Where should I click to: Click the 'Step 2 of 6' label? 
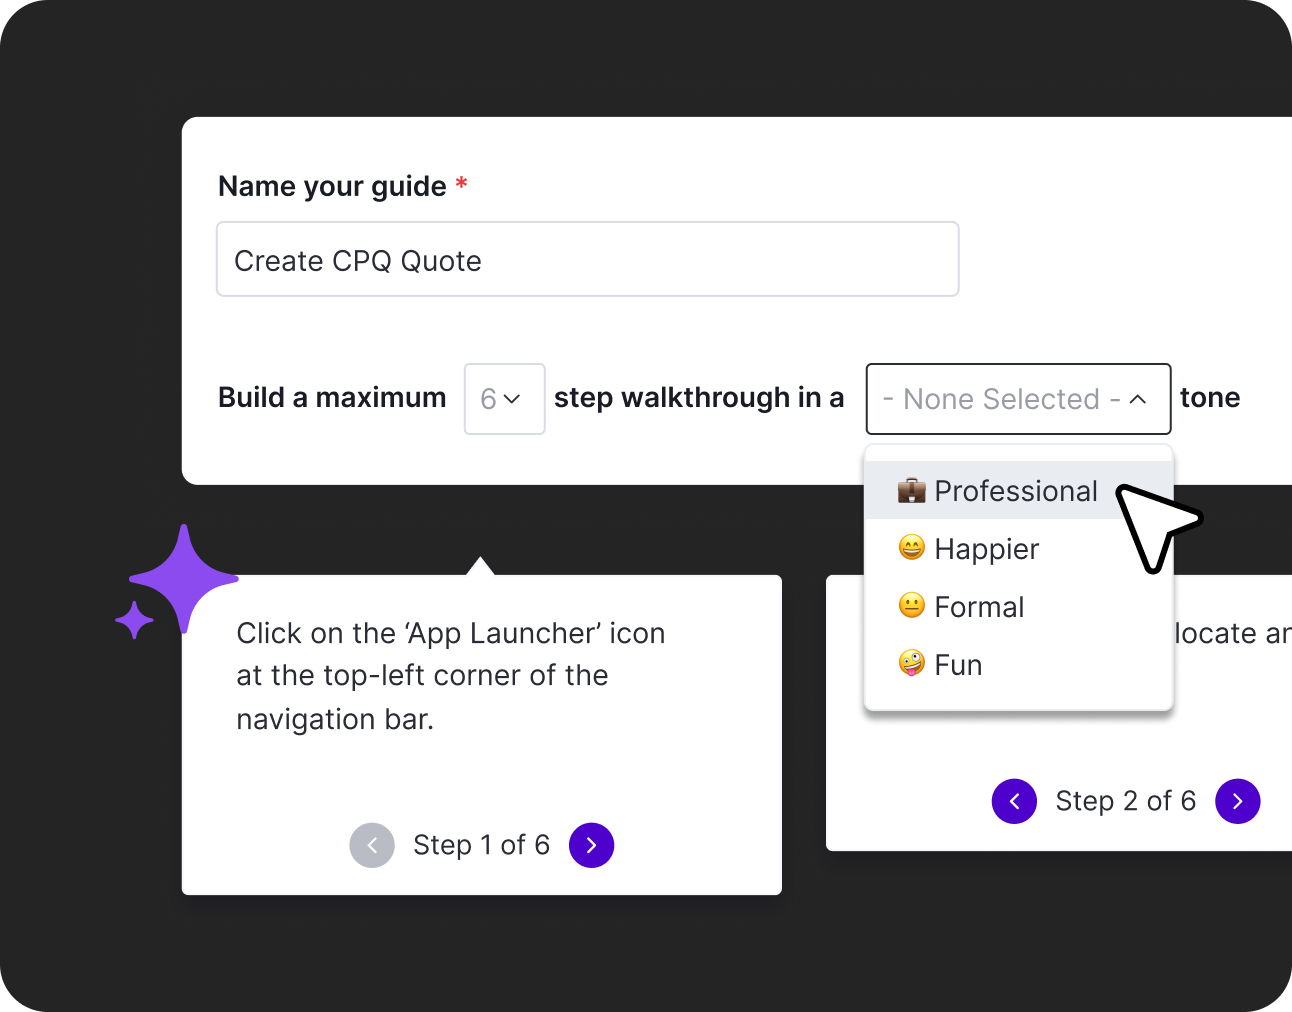pos(1125,801)
